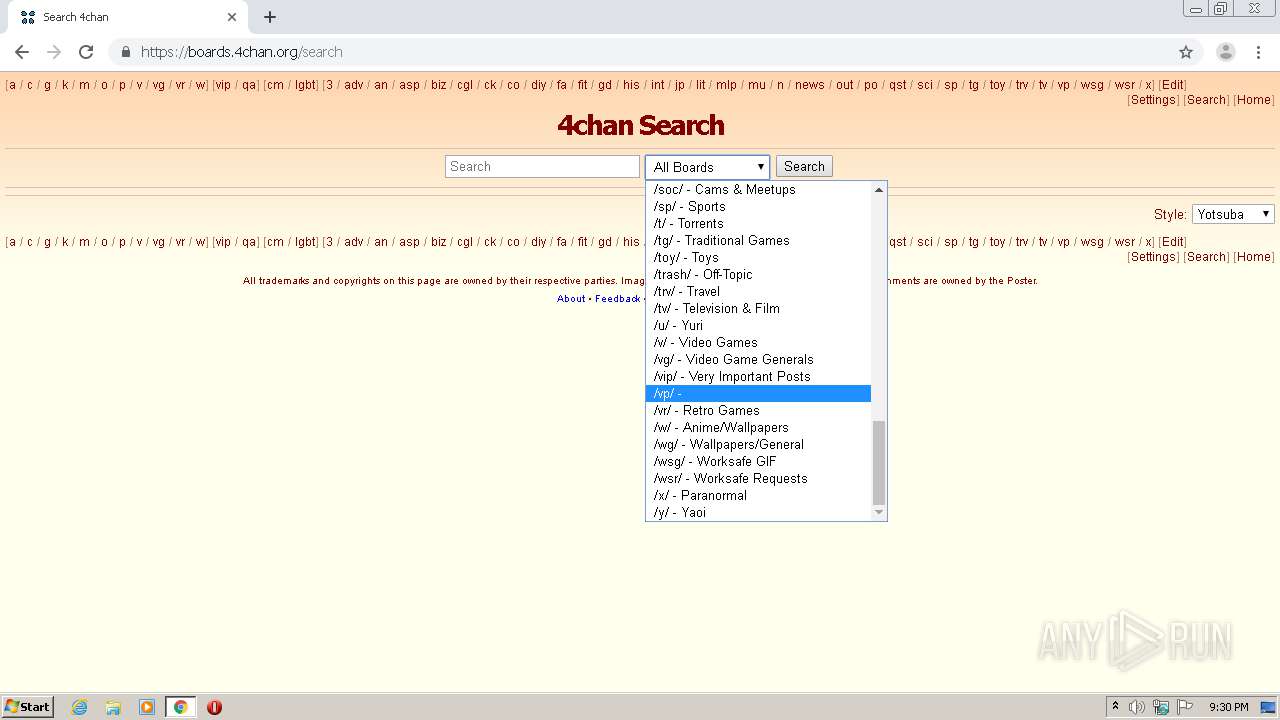Pick /wsr/ - Worksafe Requests
The image size is (1280, 720).
[x=758, y=478]
